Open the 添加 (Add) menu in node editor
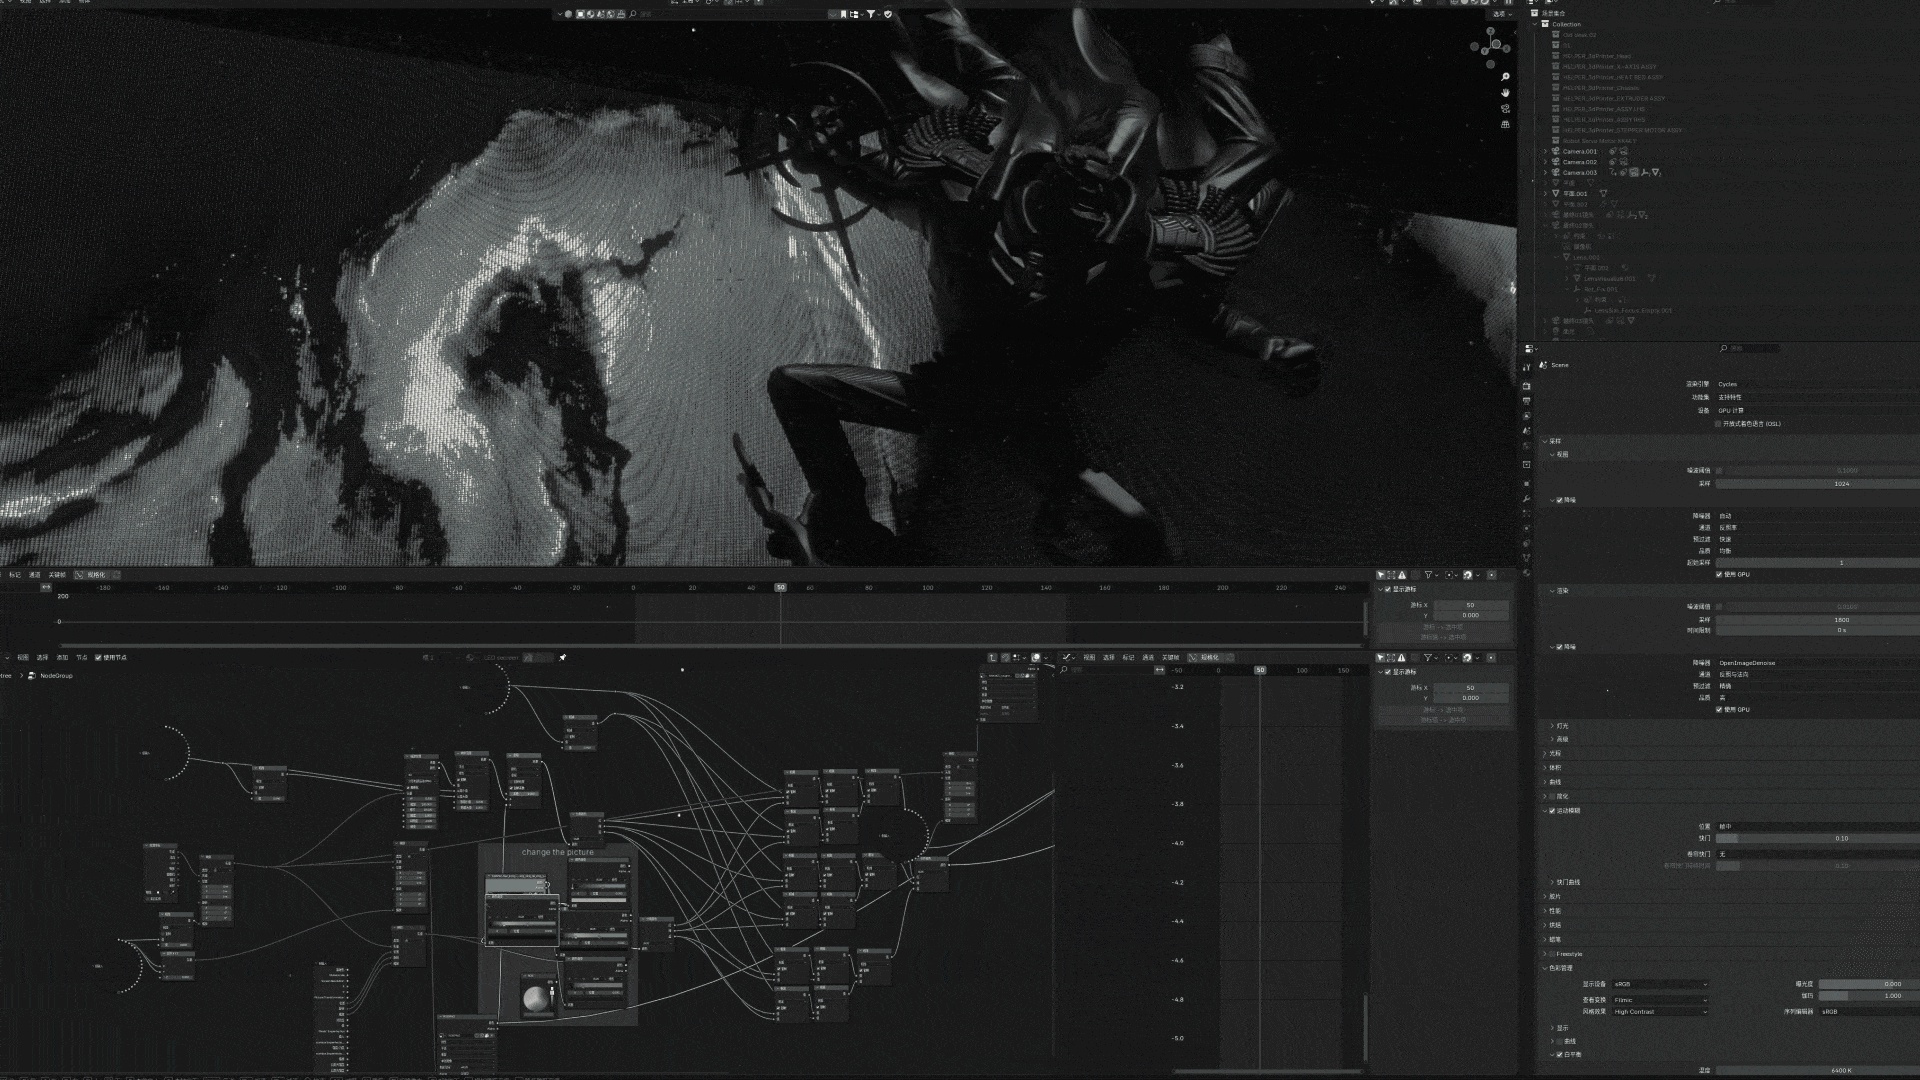1920x1080 pixels. [62, 658]
